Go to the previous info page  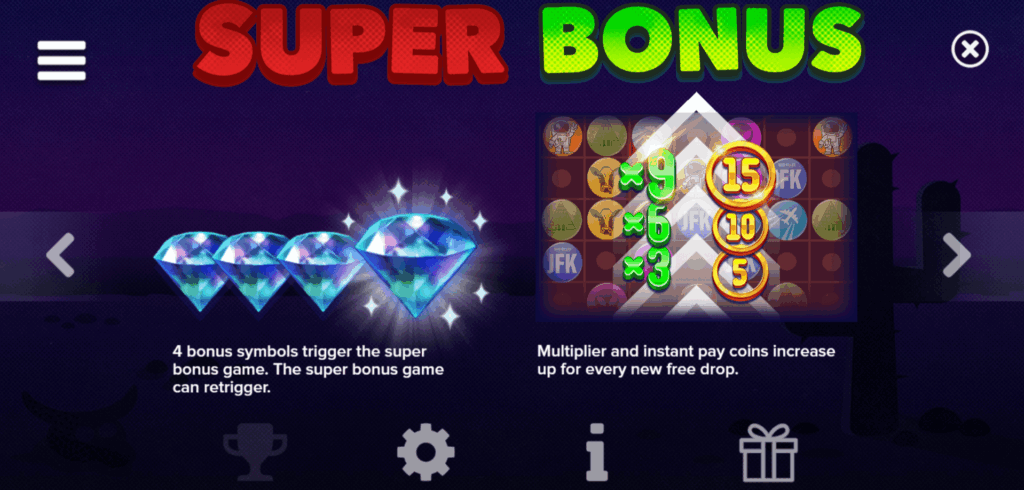61,255
